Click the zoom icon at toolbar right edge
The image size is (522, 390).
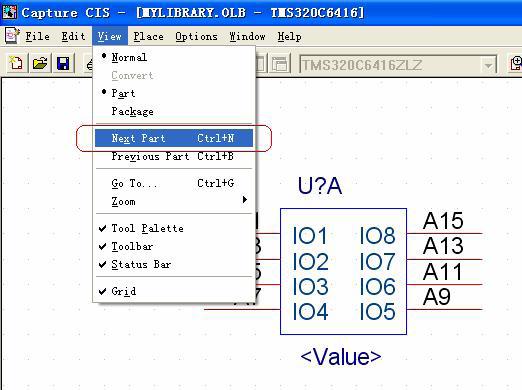point(516,63)
